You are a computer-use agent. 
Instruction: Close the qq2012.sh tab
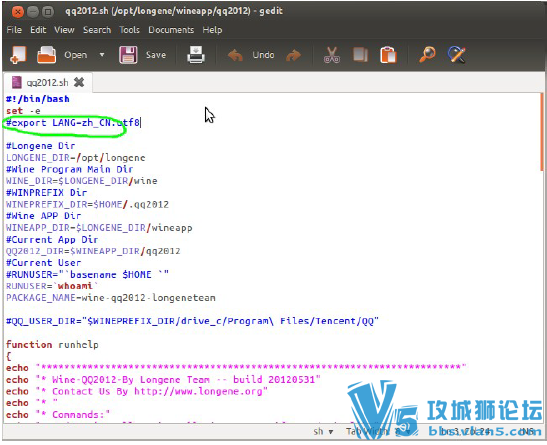click(79, 82)
